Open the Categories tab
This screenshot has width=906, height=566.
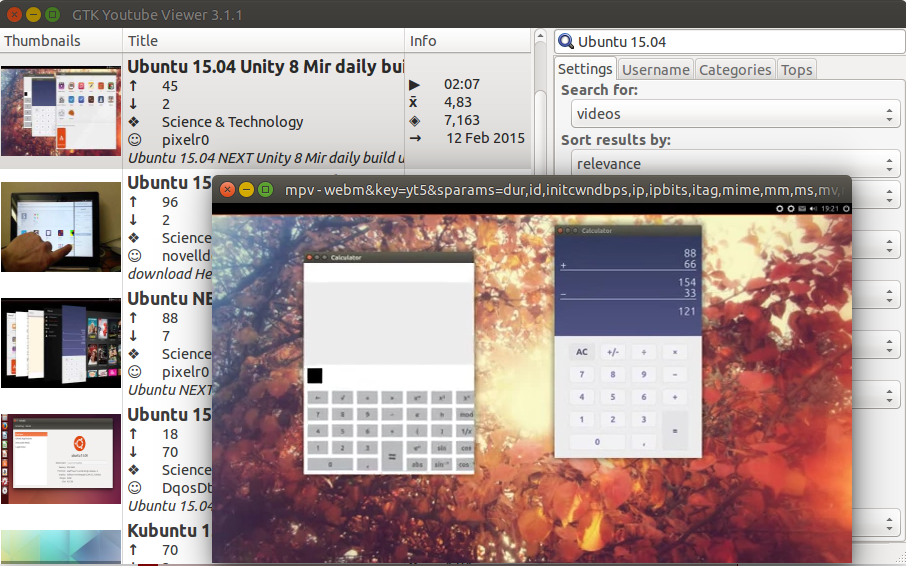[735, 70]
